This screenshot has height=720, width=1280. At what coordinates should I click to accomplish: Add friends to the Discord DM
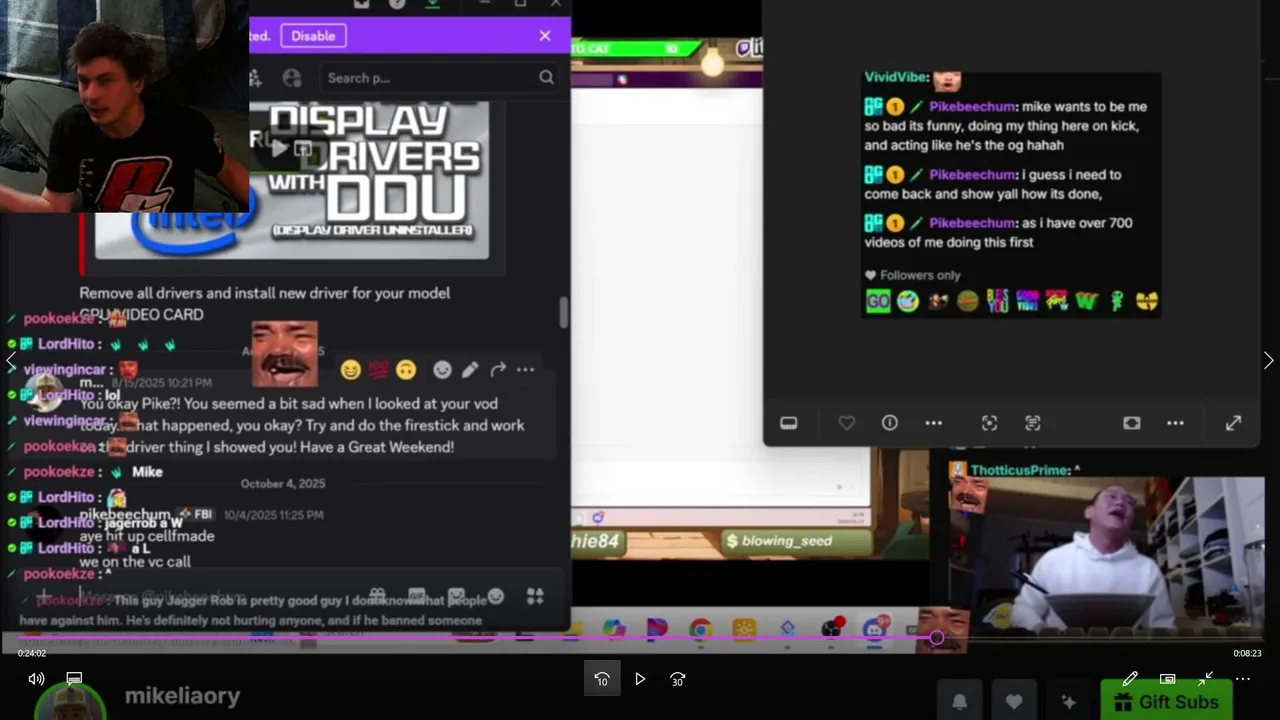[x=256, y=77]
